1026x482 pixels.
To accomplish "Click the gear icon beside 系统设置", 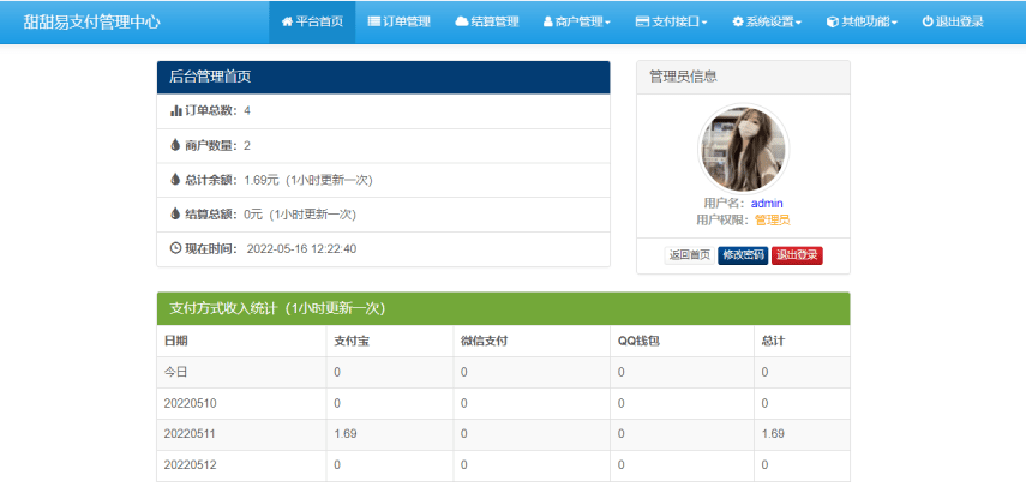I will tap(737, 22).
